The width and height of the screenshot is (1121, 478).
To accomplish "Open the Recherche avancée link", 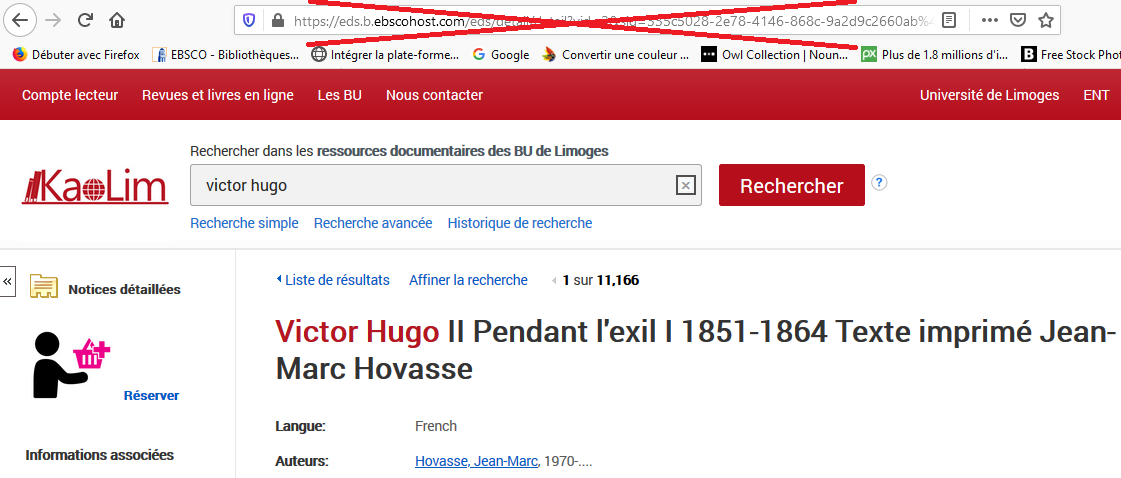I will 373,223.
